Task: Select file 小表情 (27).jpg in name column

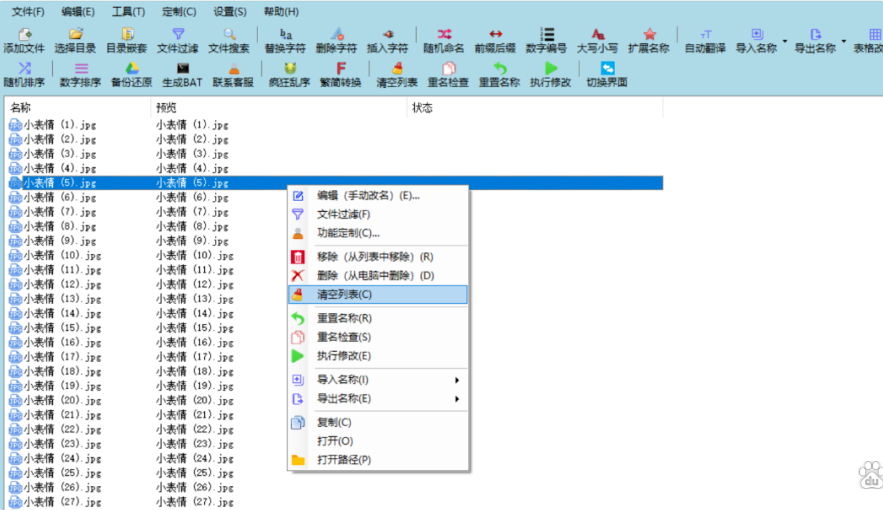Action: tap(62, 502)
